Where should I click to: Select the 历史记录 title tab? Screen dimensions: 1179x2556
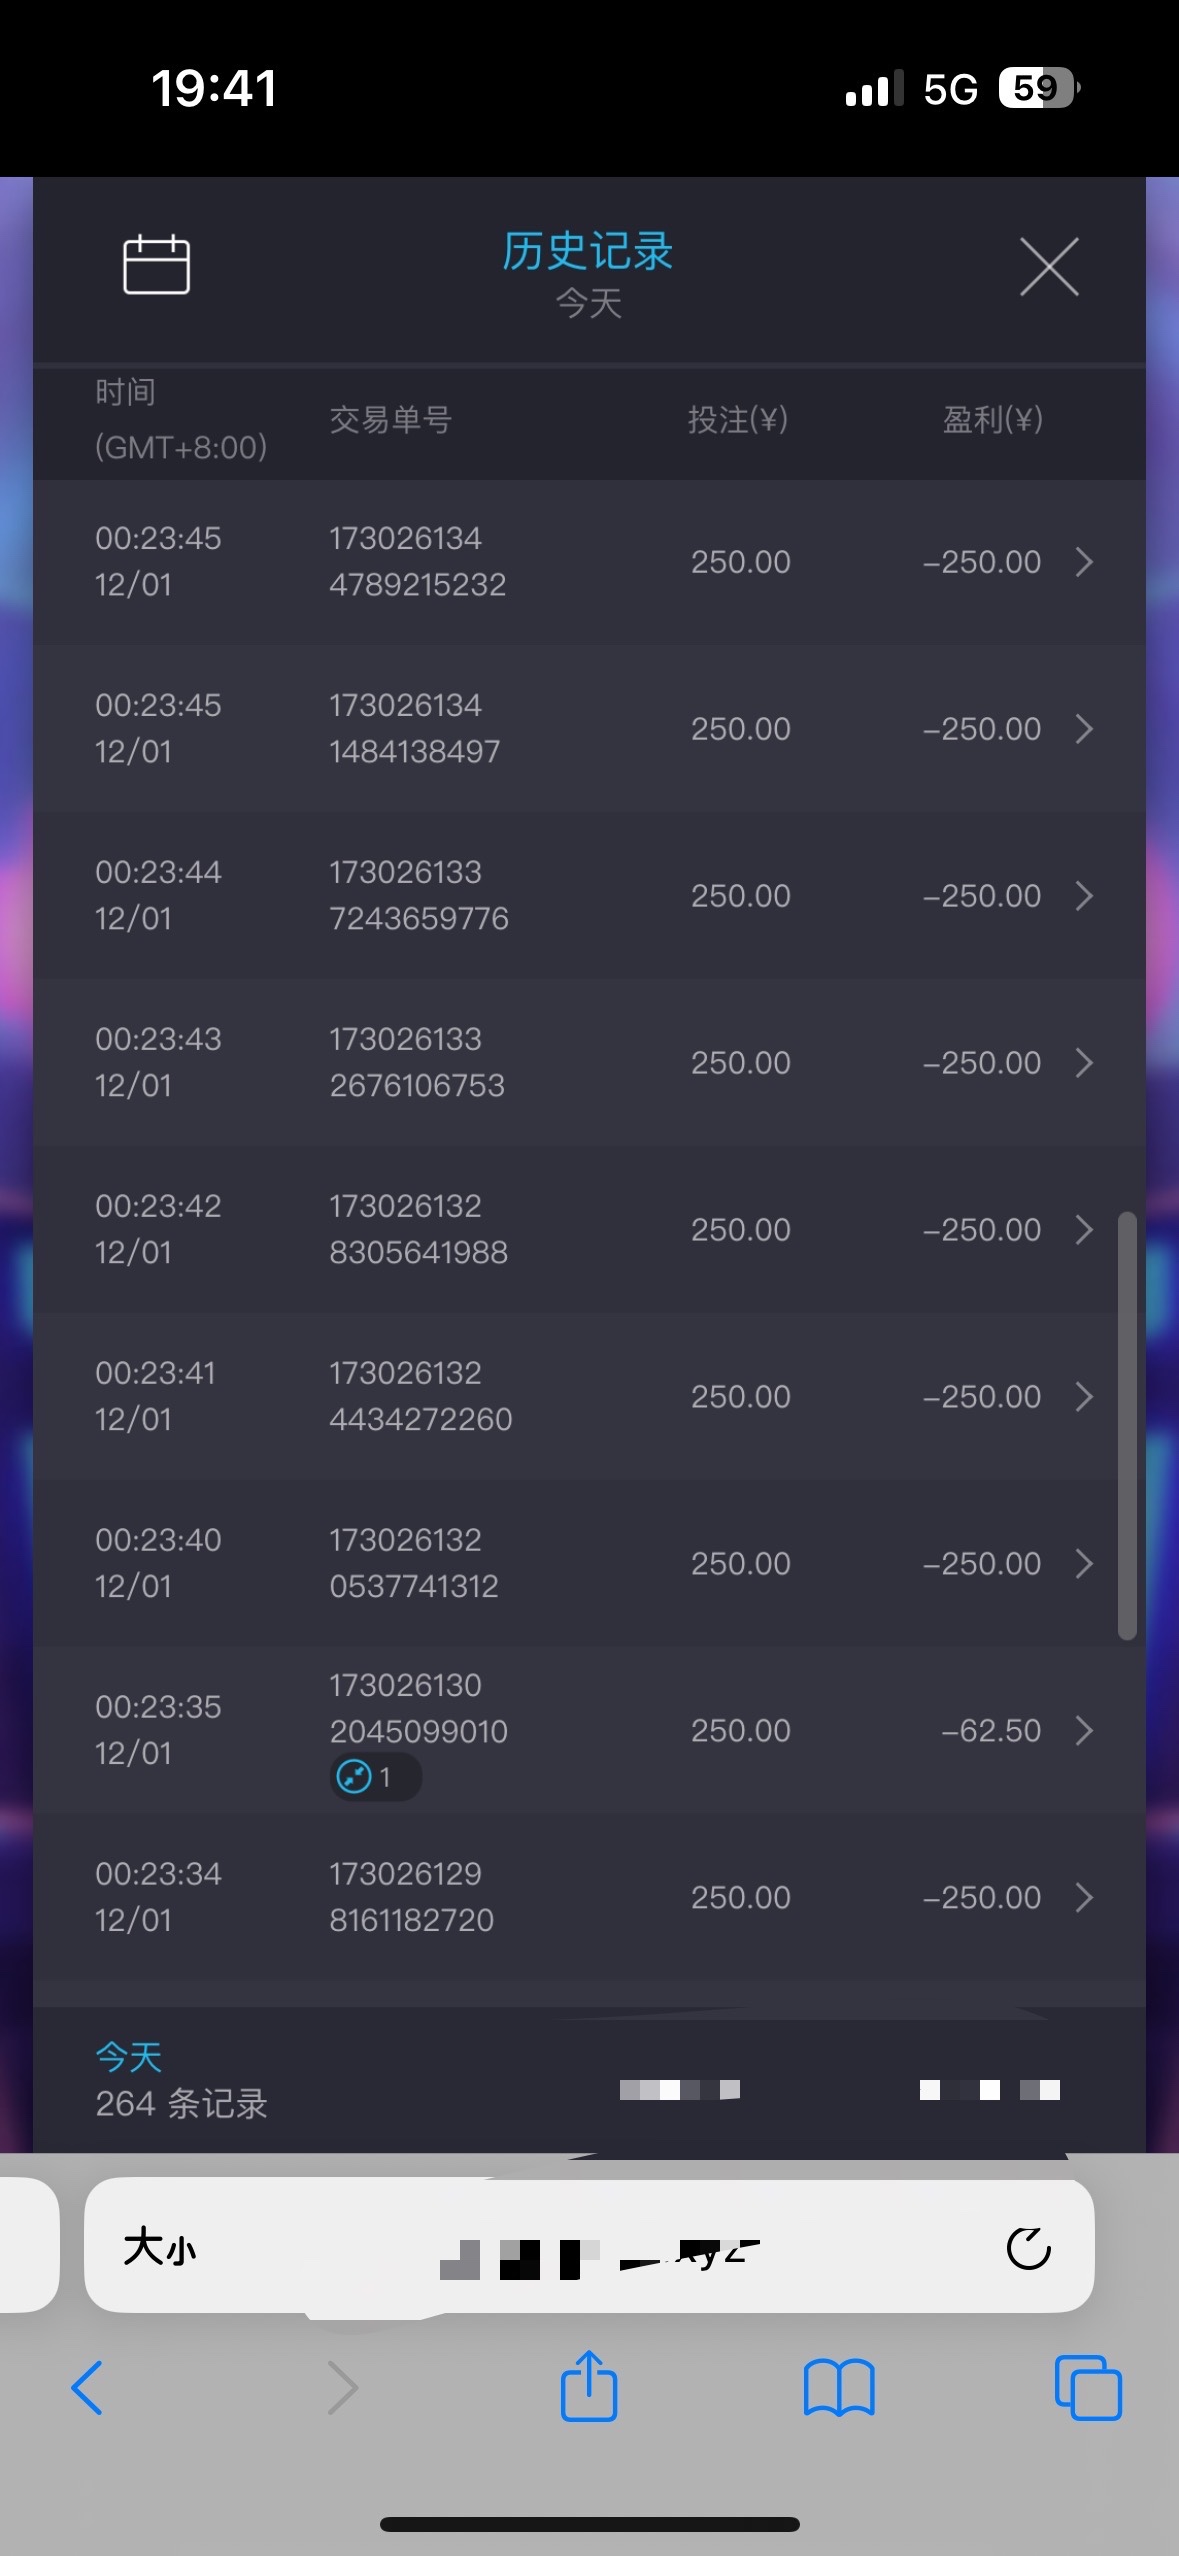pos(588,252)
